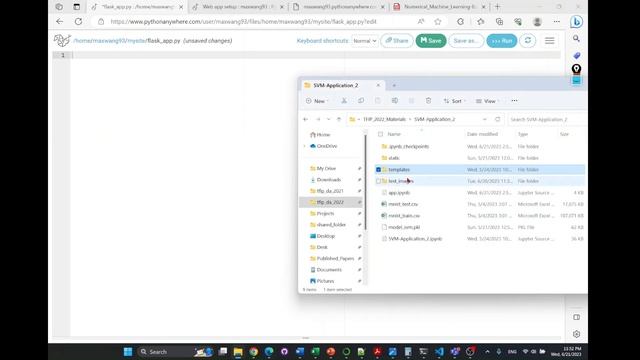Open the New item dropdown in File Explorer
This screenshot has width=640, height=360.
click(317, 101)
